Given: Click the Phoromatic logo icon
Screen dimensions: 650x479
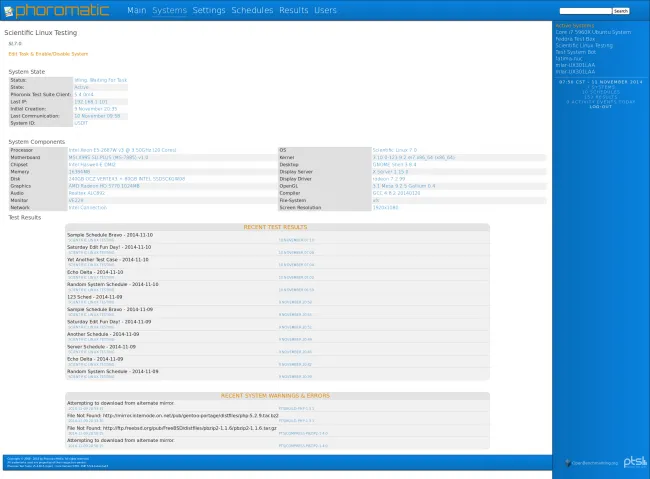Looking at the screenshot, I should (9, 12).
